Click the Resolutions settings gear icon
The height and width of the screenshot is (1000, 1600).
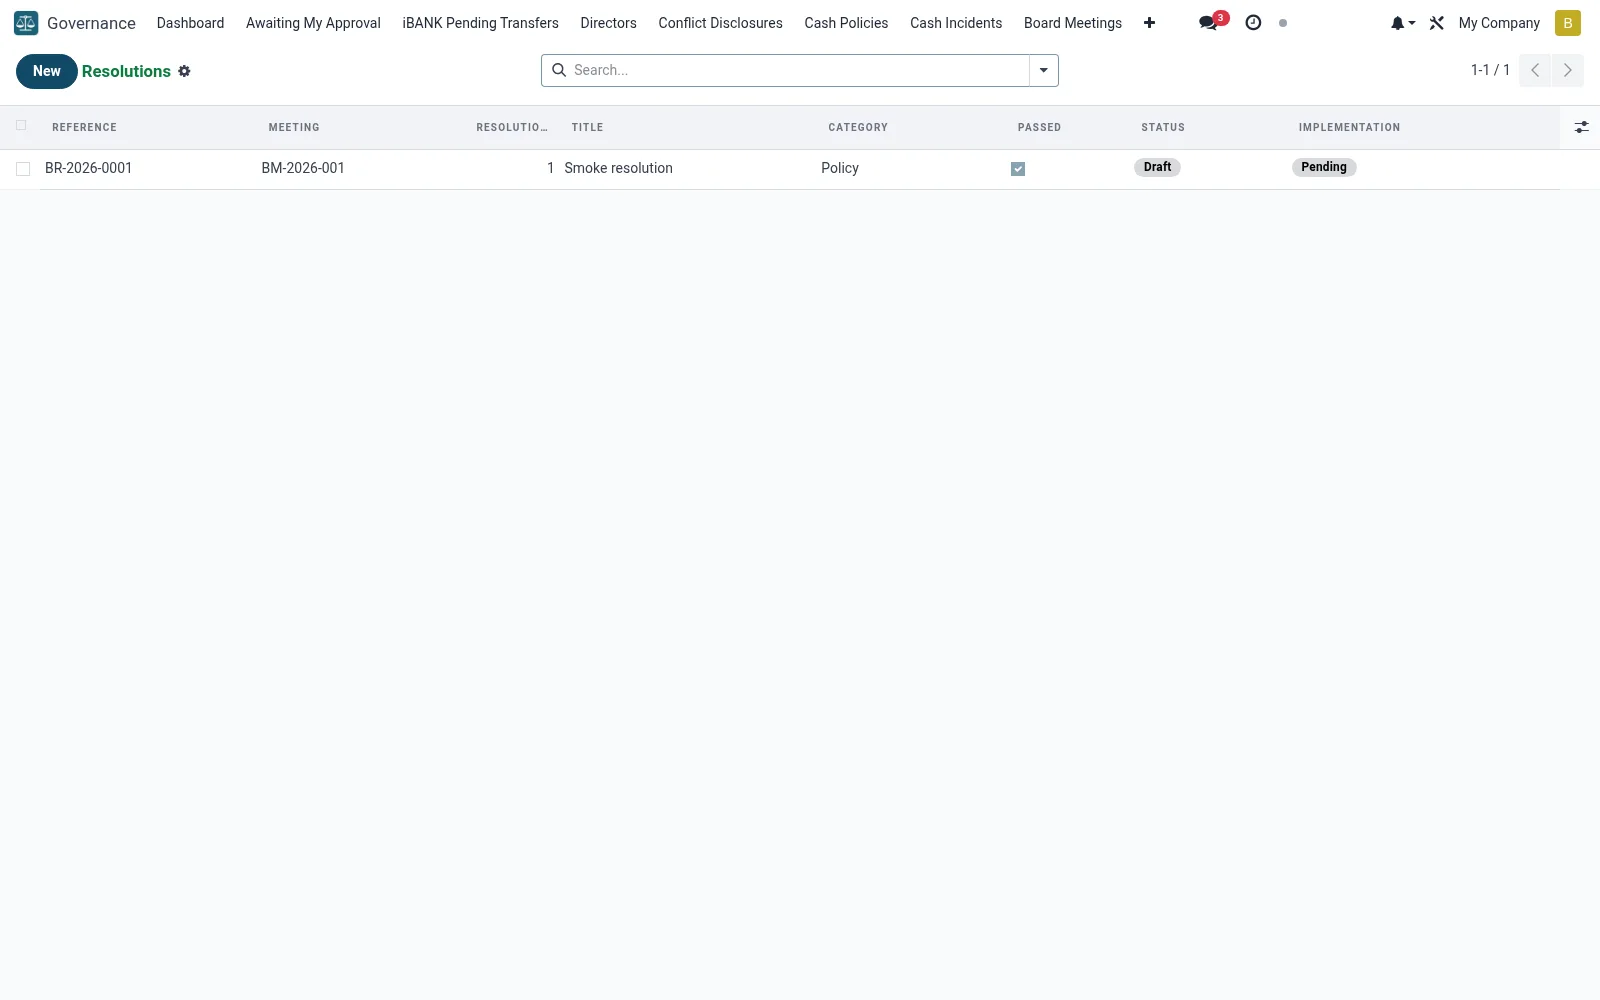(x=184, y=71)
